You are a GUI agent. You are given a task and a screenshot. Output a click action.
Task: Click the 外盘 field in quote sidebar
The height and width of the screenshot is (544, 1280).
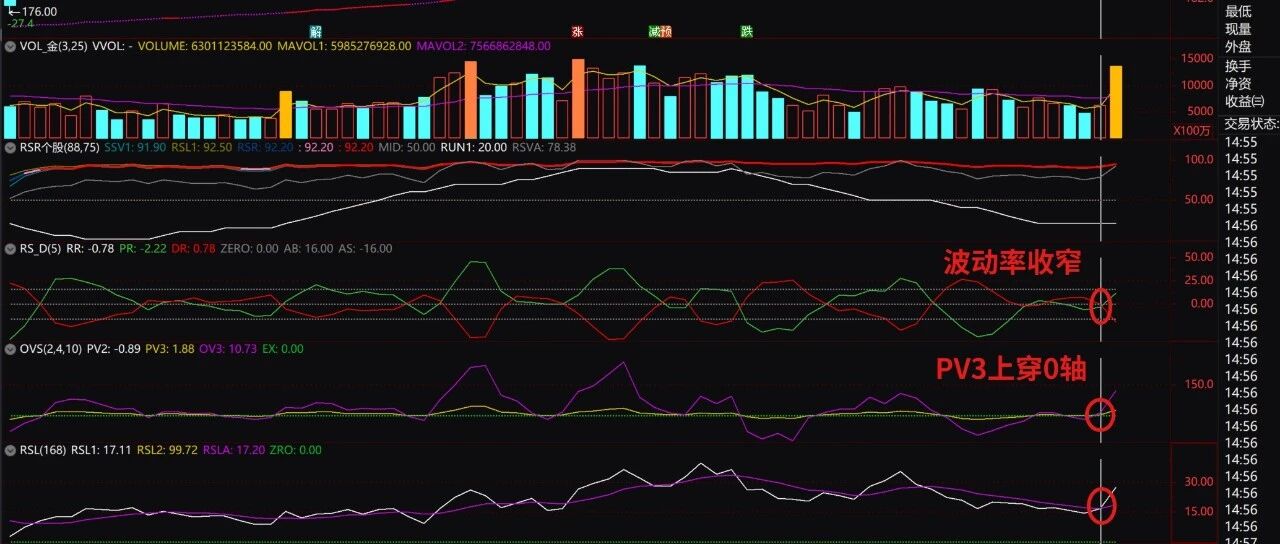[1238, 47]
